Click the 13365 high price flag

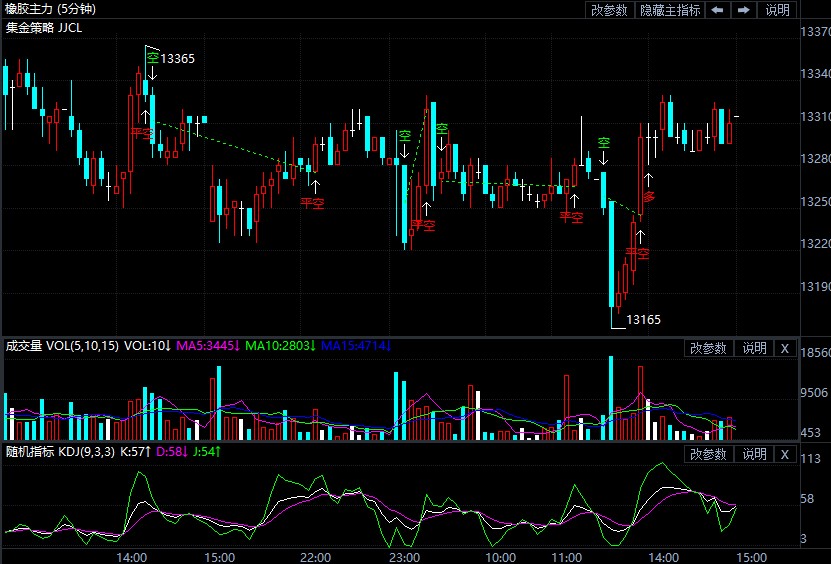pos(176,59)
